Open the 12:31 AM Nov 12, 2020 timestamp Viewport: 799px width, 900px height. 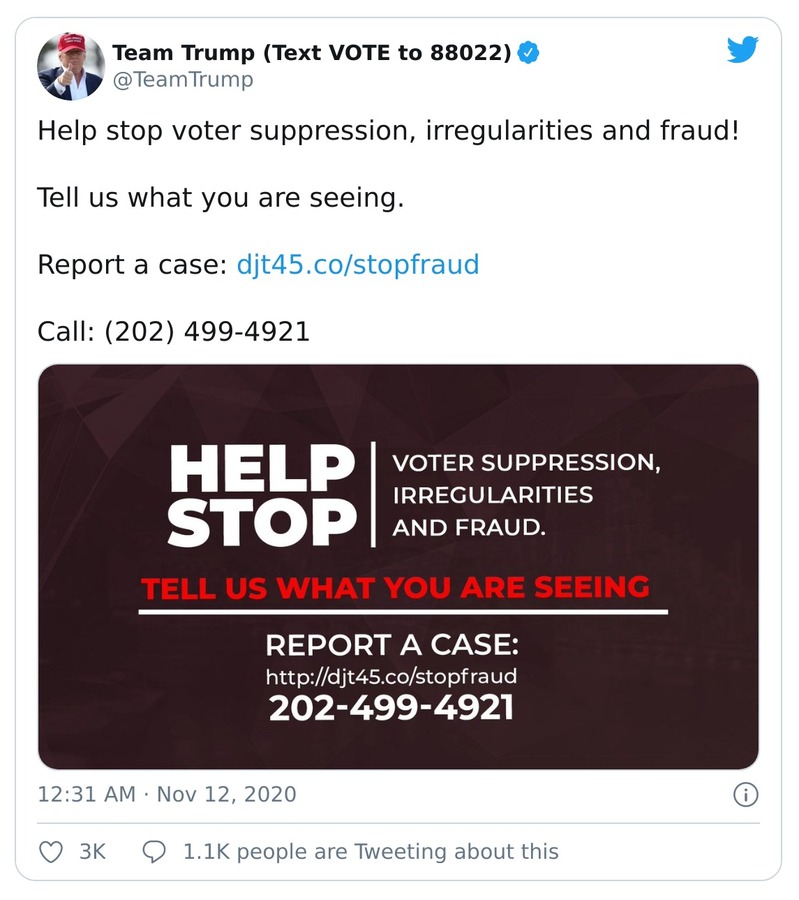point(167,794)
